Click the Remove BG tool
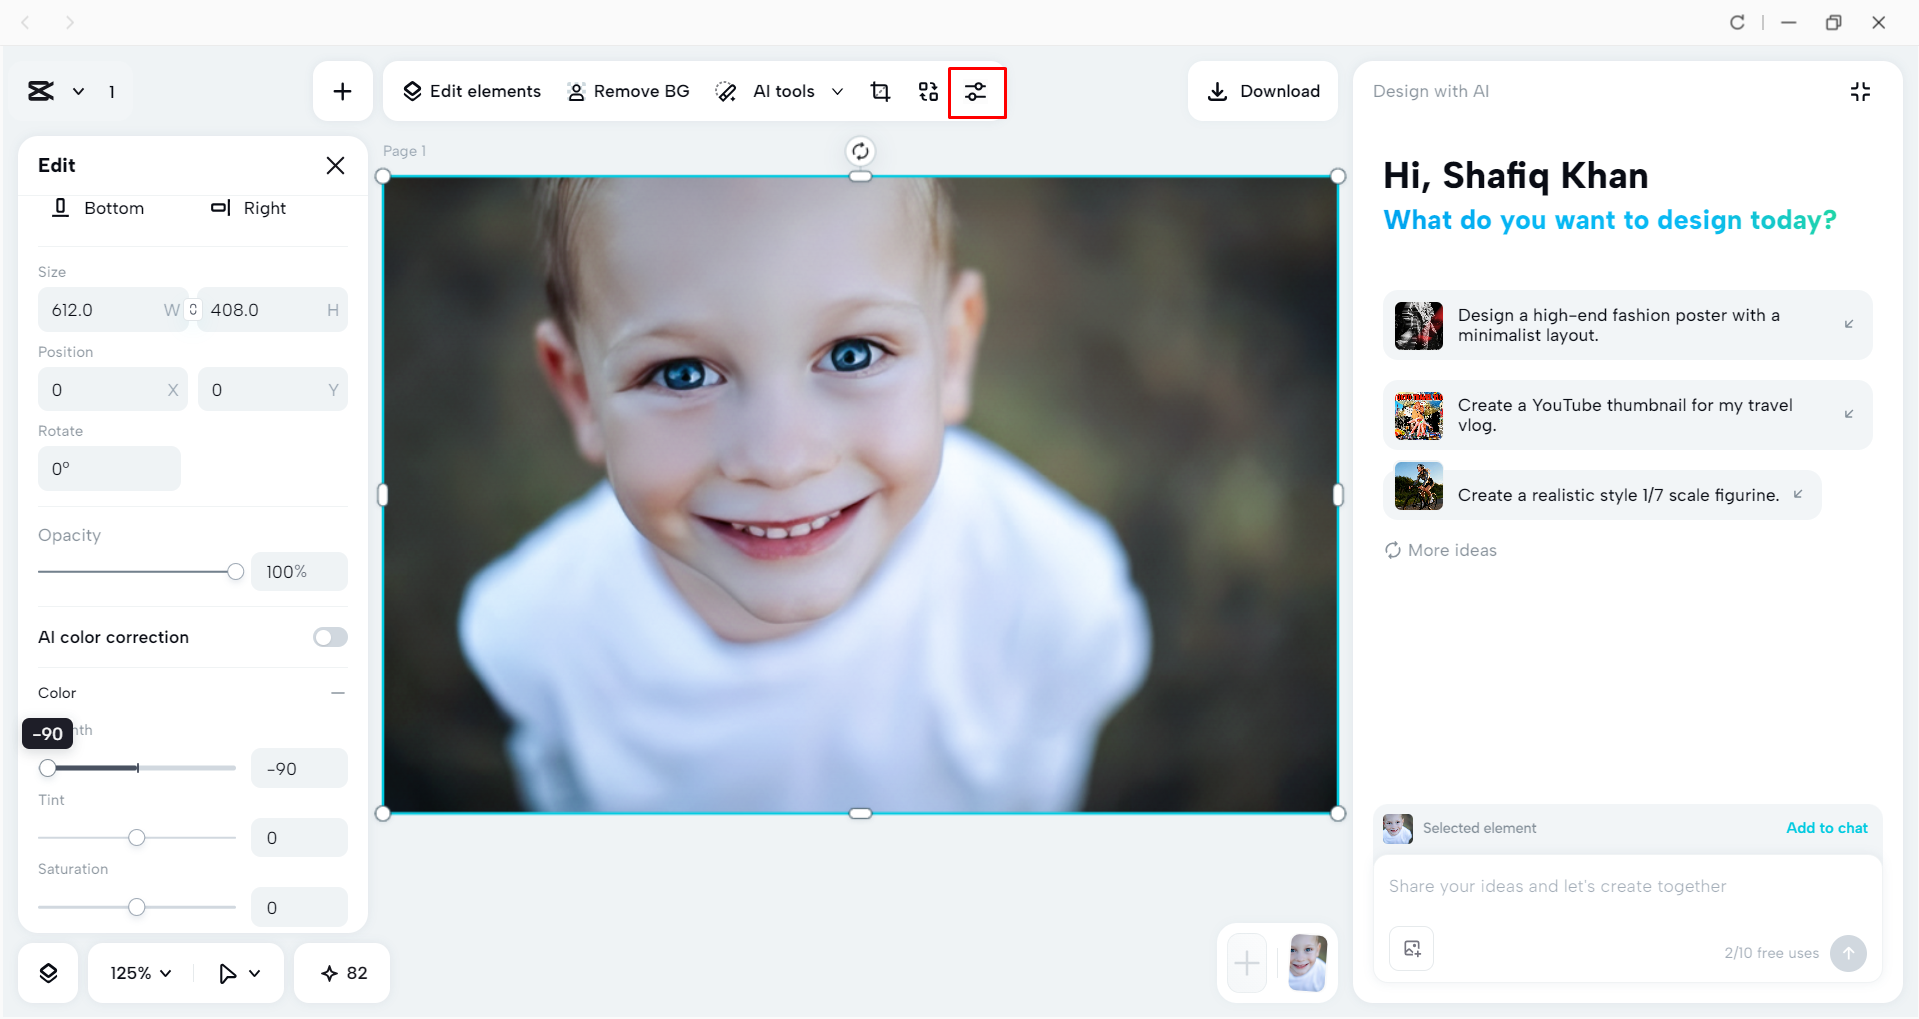 [x=628, y=91]
